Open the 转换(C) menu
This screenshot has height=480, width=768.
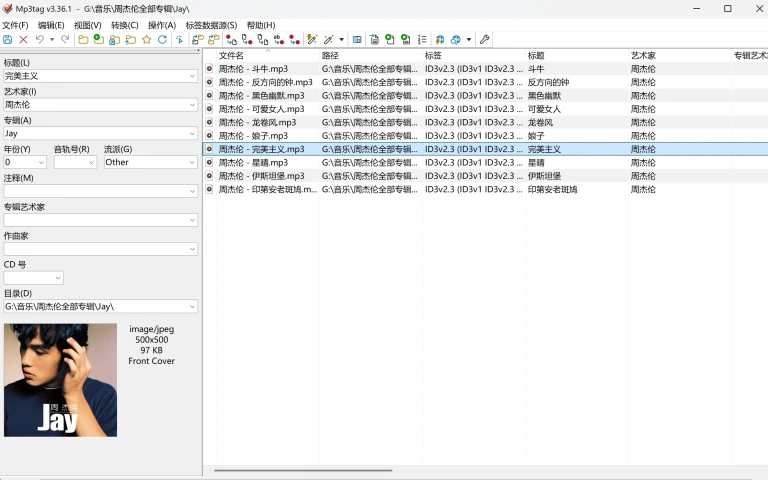click(x=124, y=25)
